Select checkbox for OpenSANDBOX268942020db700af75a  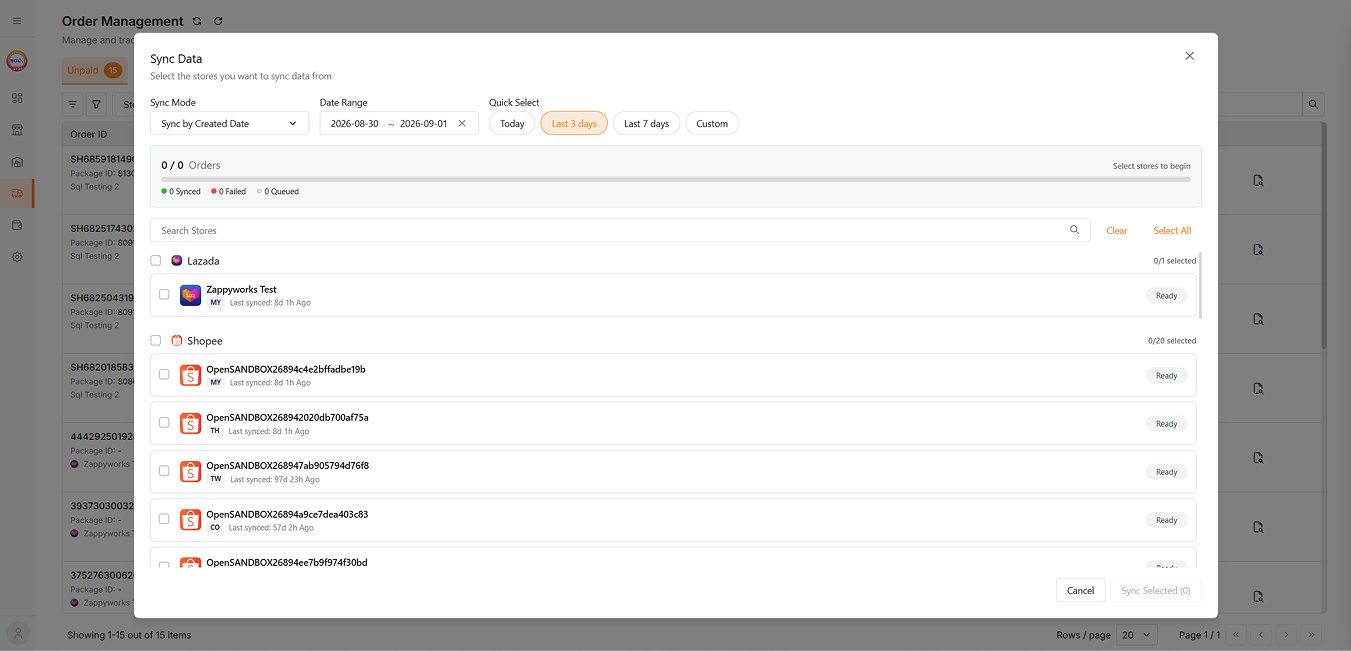tap(164, 423)
